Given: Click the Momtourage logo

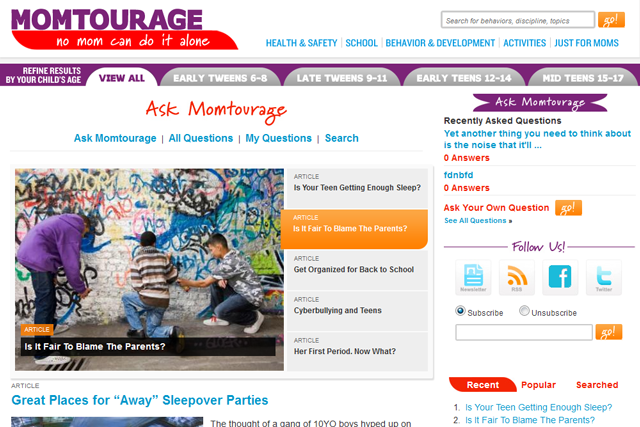Looking at the screenshot, I should [x=124, y=29].
